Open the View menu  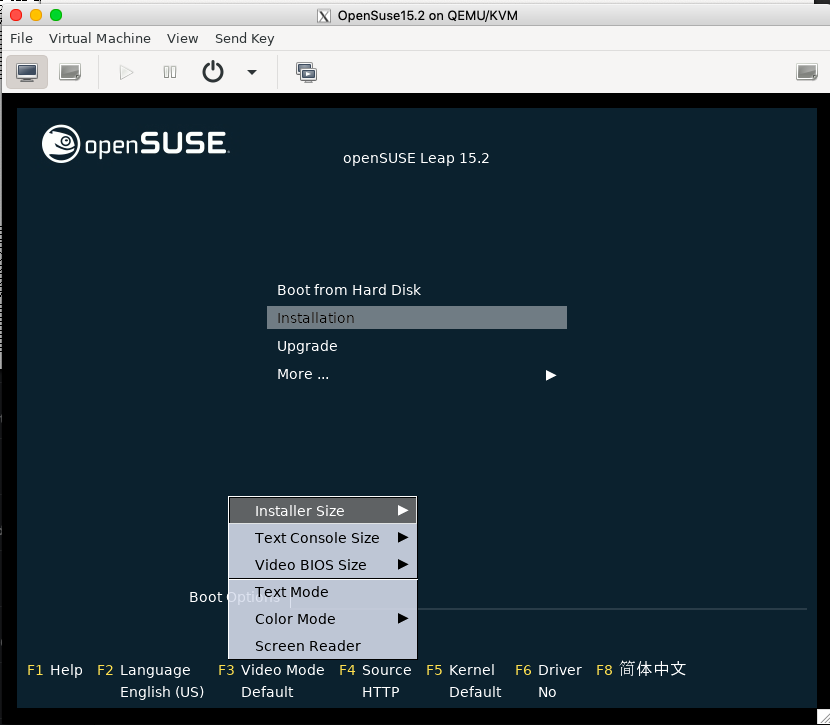point(182,39)
